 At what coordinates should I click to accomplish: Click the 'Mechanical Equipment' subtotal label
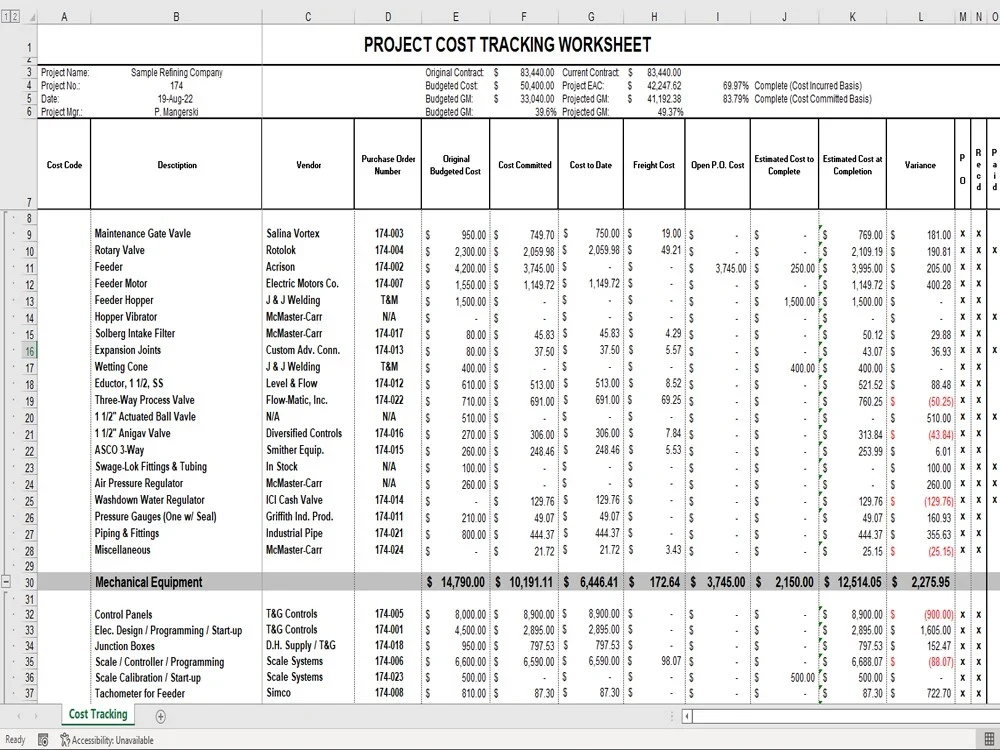[176, 582]
